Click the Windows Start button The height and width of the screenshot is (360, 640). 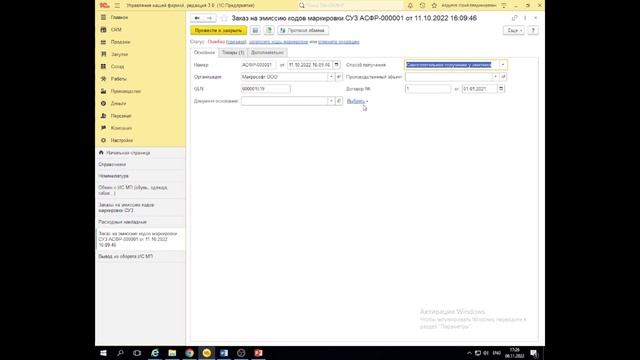coord(103,353)
